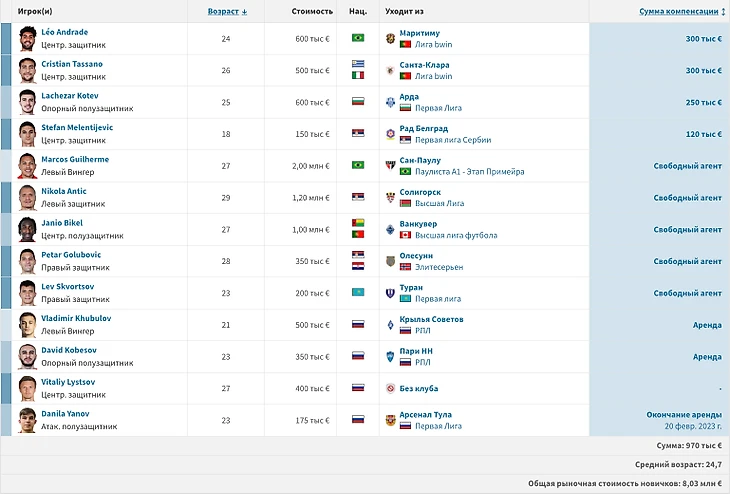Click Арсенал Тула club crest icon
Image resolution: width=730 pixels, height=494 pixels.
[391, 420]
